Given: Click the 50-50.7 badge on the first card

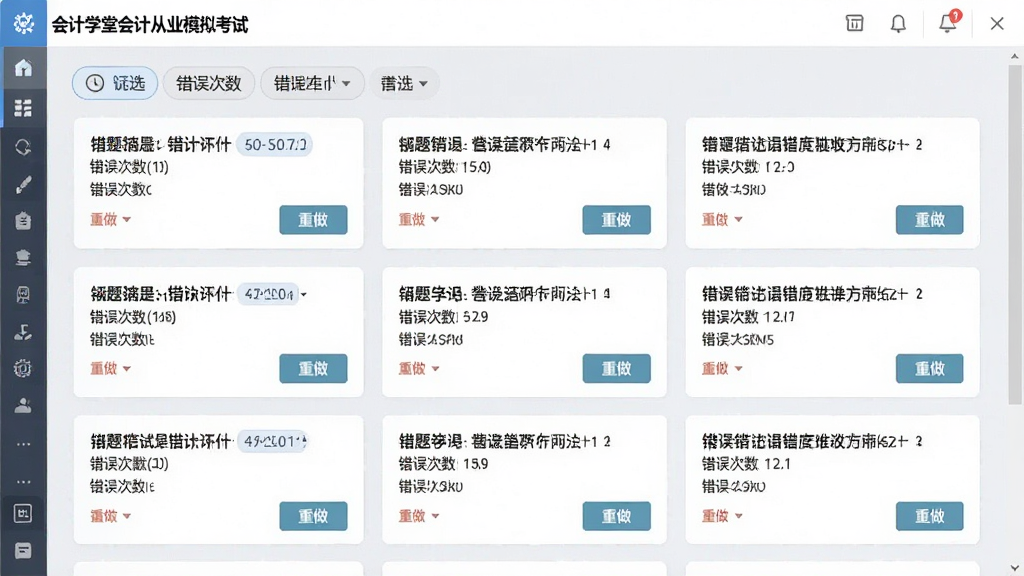Looking at the screenshot, I should (274, 144).
